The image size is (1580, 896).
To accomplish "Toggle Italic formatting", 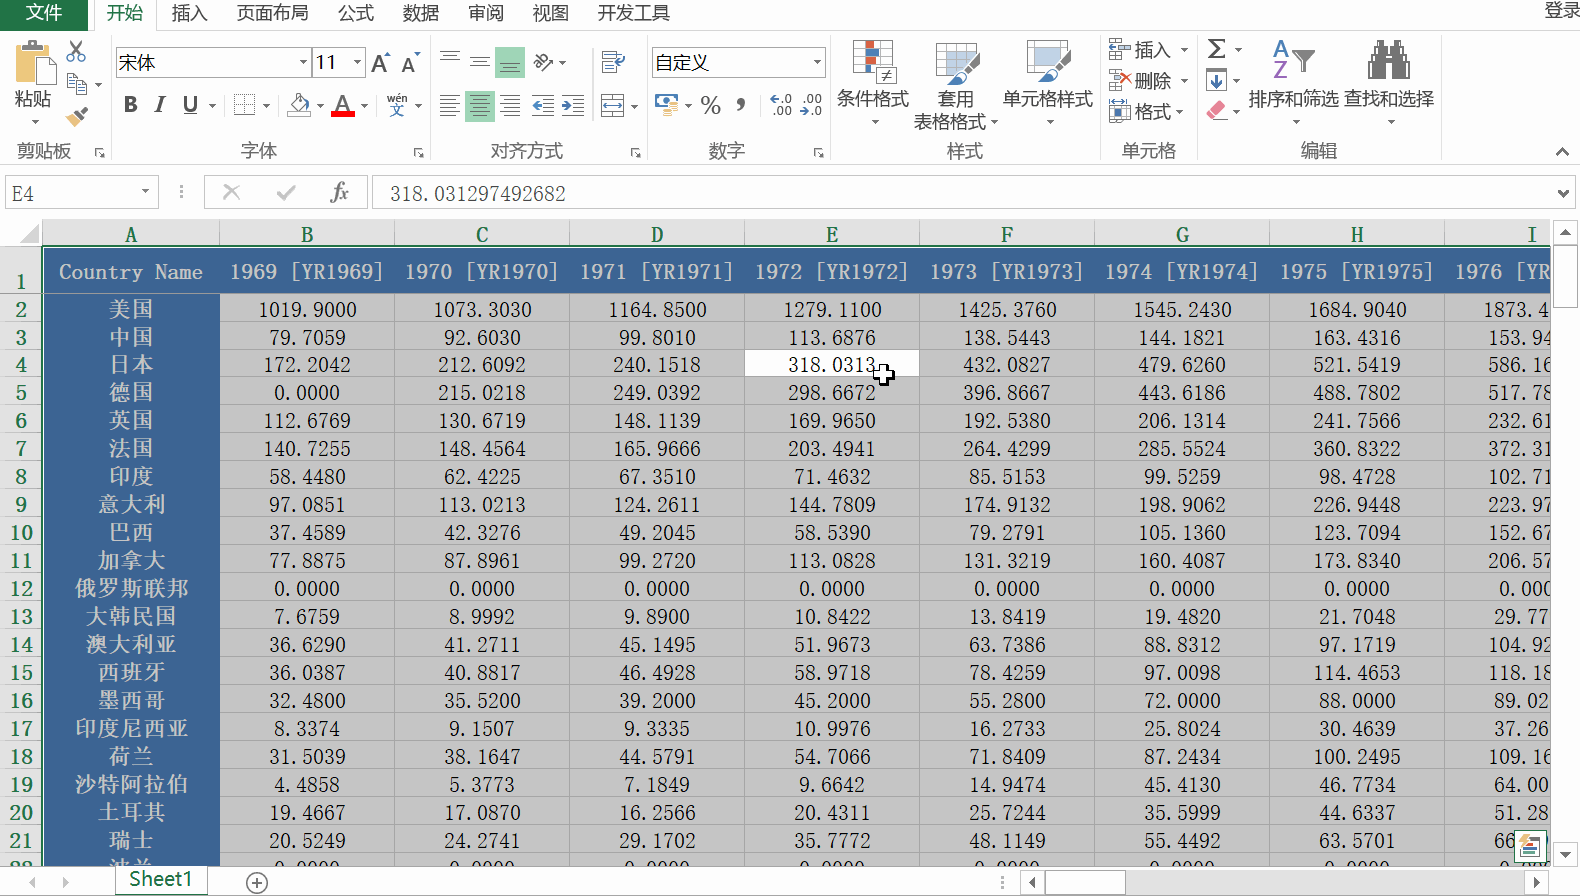I will click(x=160, y=105).
